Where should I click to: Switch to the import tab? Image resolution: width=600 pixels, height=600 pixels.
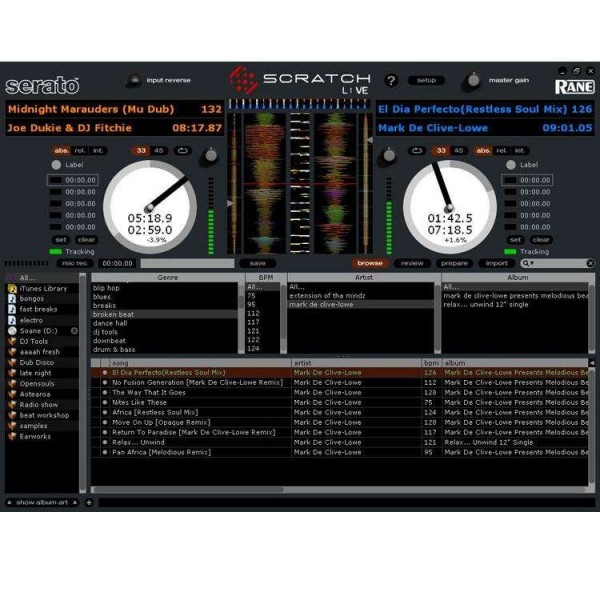tap(497, 263)
